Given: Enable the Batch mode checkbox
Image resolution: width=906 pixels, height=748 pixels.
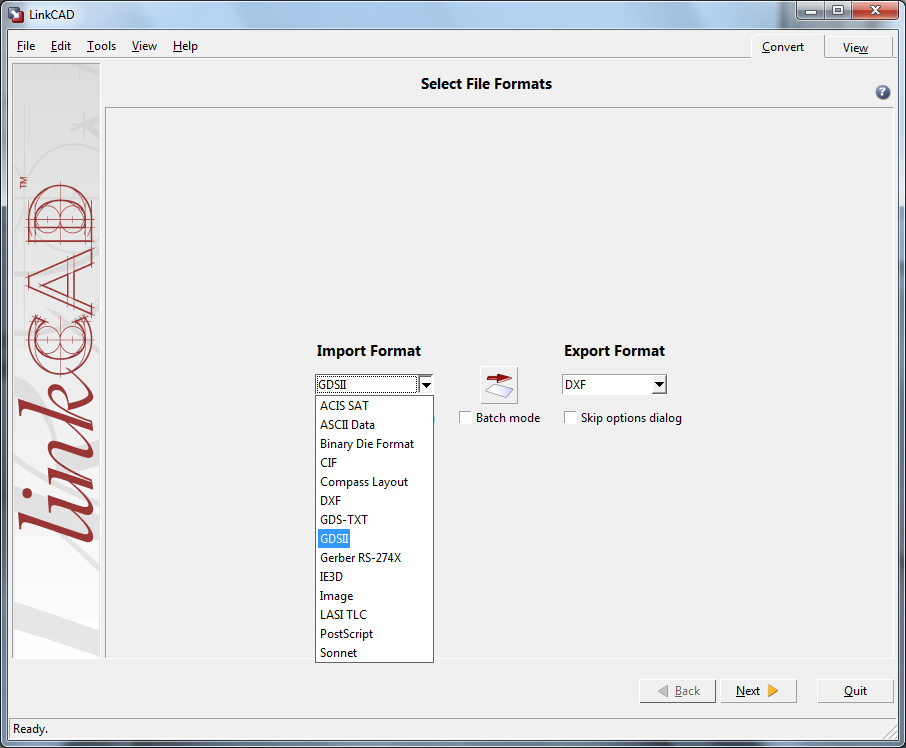Looking at the screenshot, I should point(465,418).
